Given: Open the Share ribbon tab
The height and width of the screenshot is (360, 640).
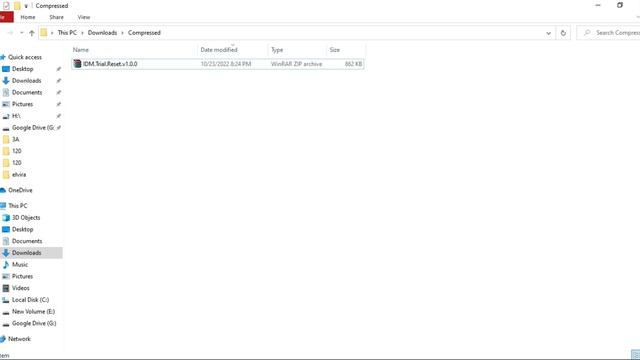Looking at the screenshot, I should point(56,17).
